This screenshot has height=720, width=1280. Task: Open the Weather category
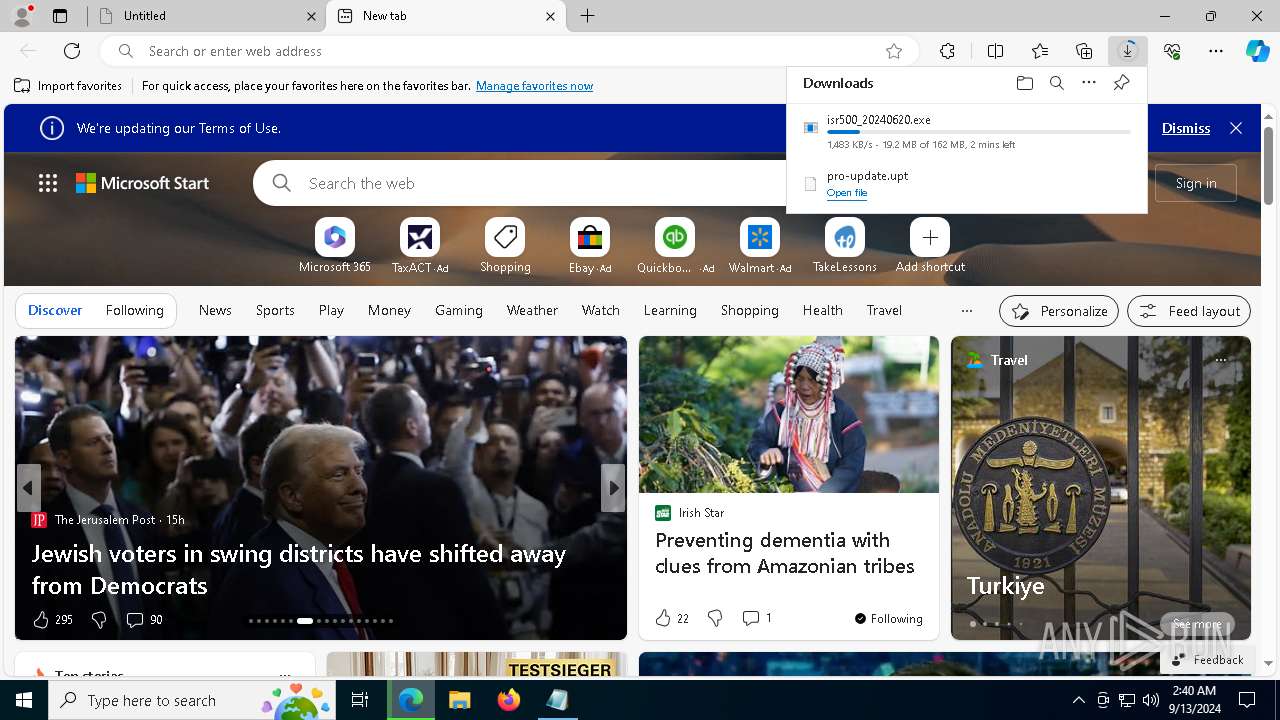tap(532, 311)
